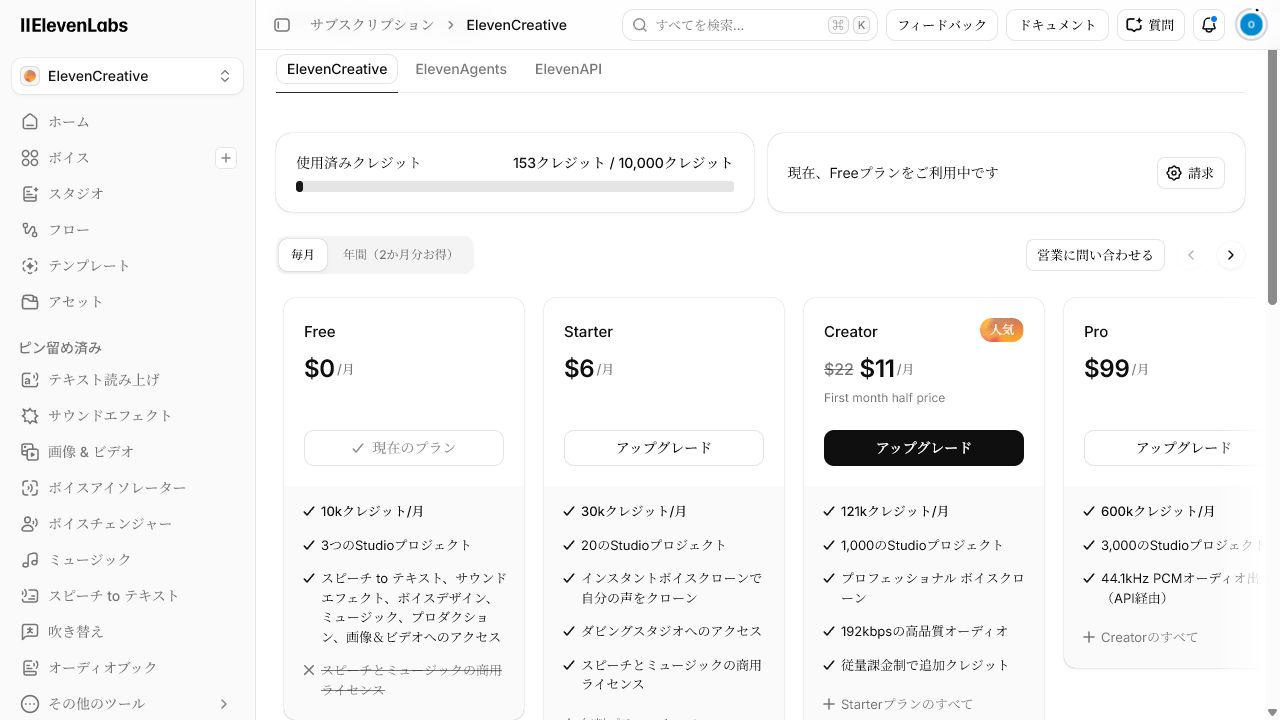
Task: Toggle the sidebar collapse icon
Action: coord(282,25)
